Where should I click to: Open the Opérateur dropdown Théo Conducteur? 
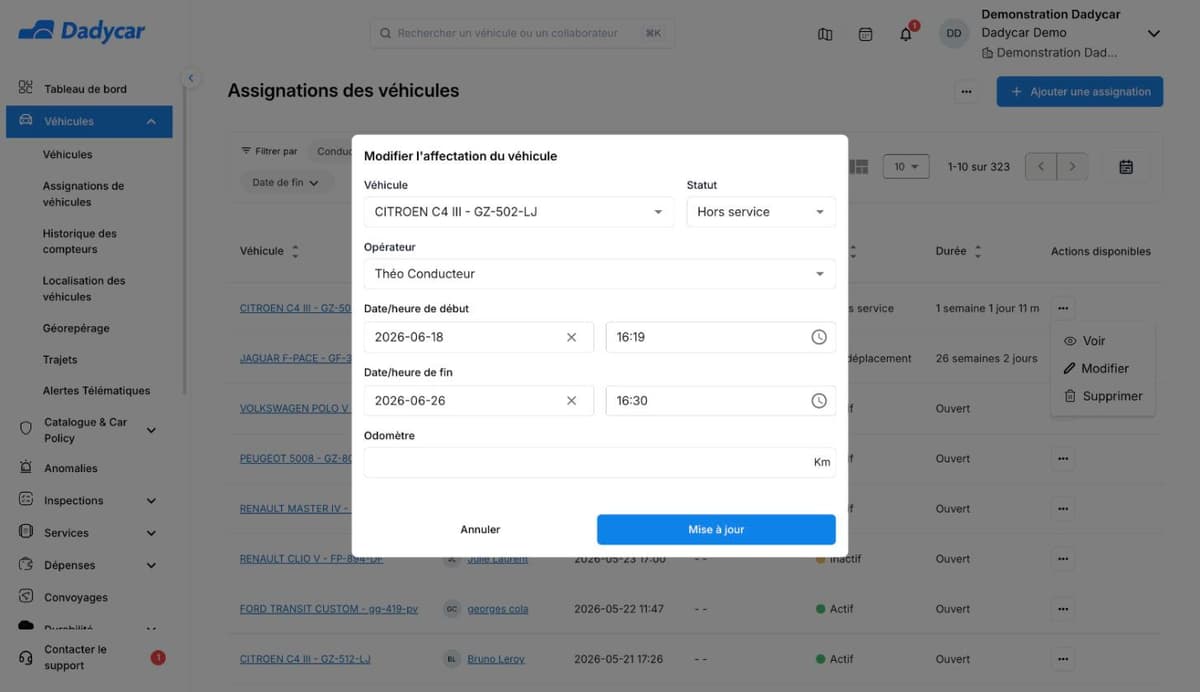[x=600, y=274]
